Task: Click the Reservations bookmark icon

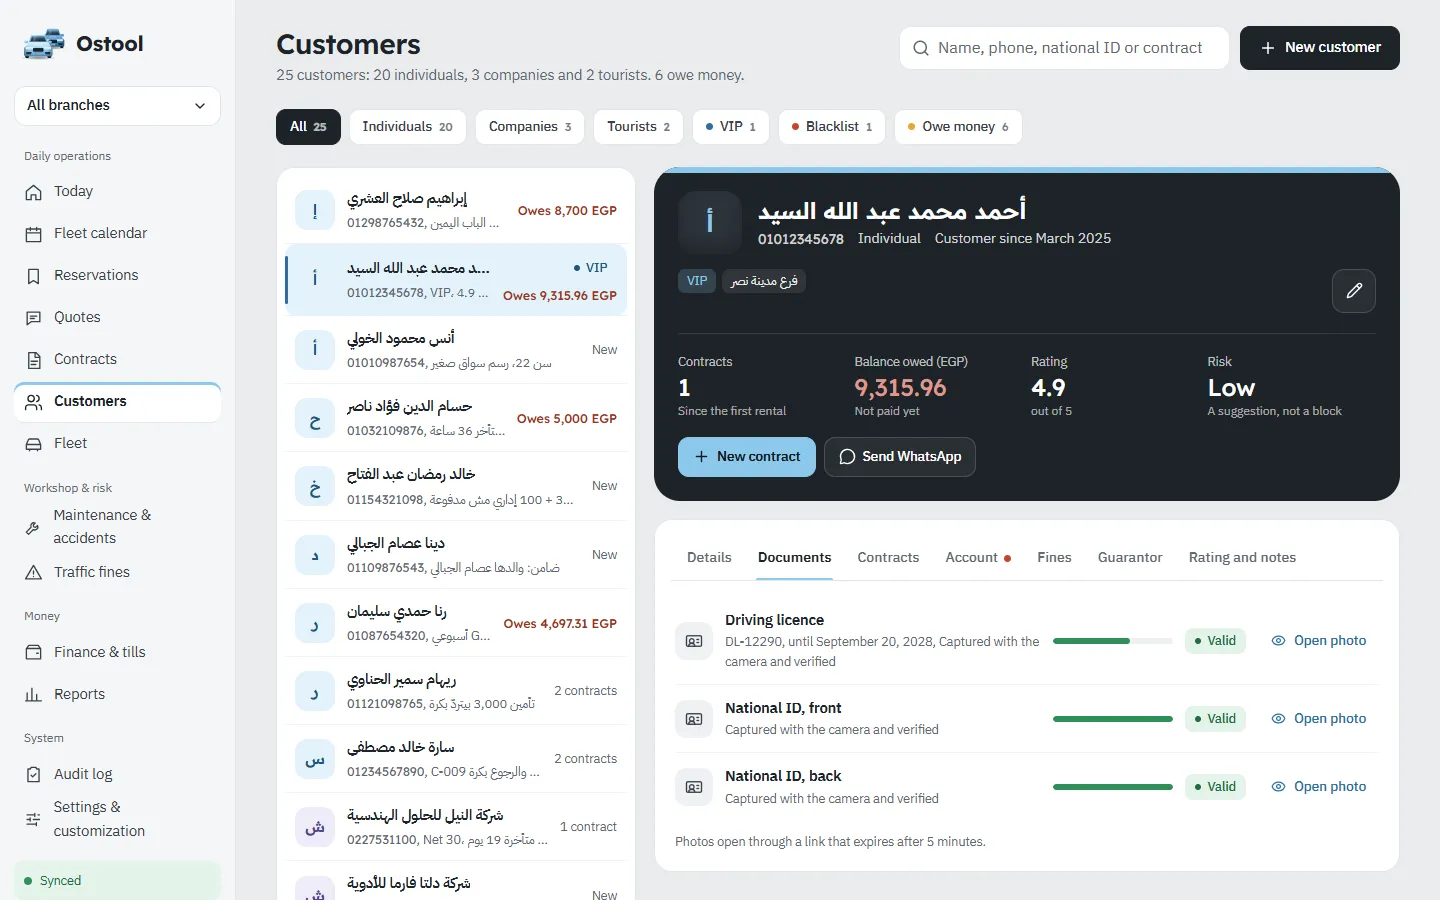Action: coord(34,276)
